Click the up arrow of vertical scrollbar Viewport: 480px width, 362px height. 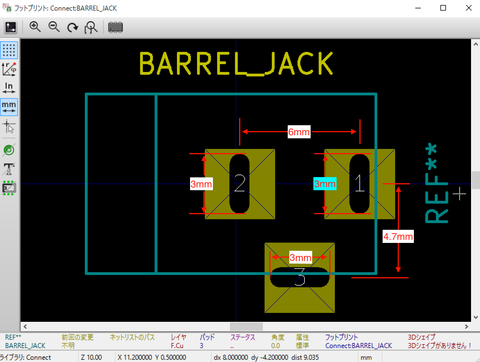pyautogui.click(x=476, y=44)
